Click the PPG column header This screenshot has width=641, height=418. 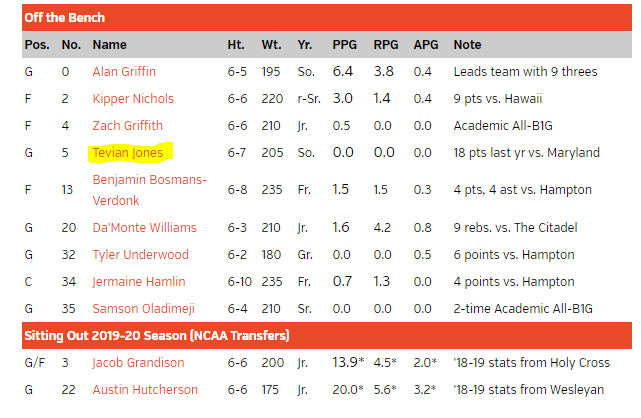point(343,45)
